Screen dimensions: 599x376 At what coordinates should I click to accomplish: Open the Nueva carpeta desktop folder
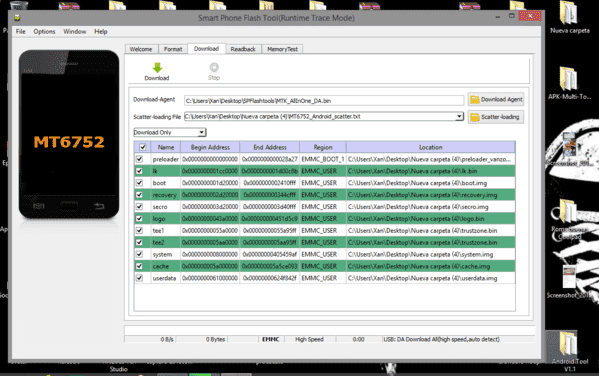(x=570, y=17)
